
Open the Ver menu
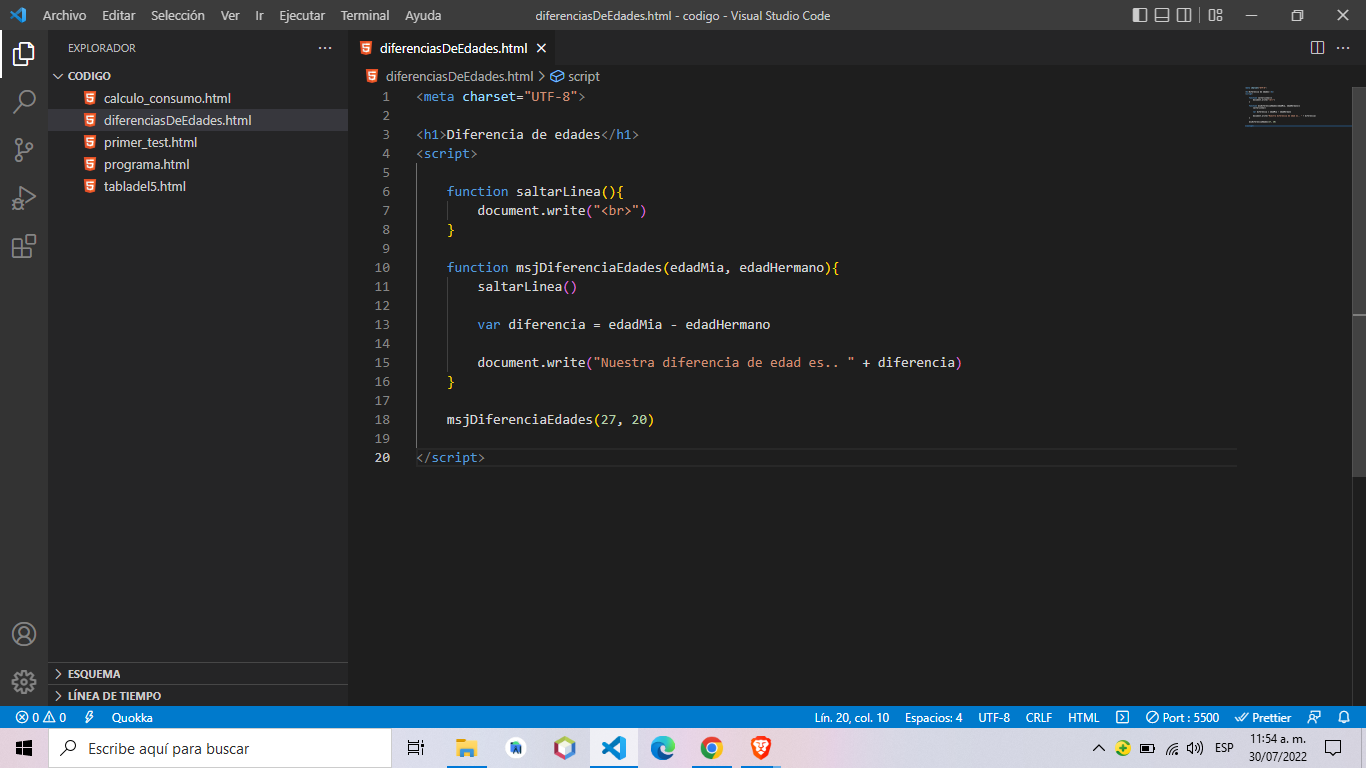230,15
